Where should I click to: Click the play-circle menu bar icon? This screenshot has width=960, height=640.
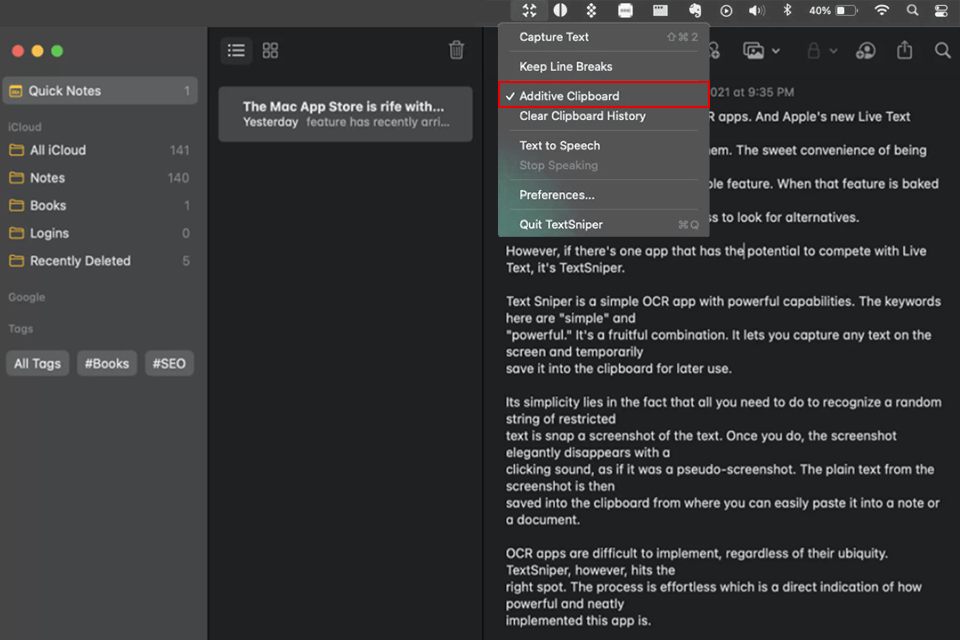point(726,10)
